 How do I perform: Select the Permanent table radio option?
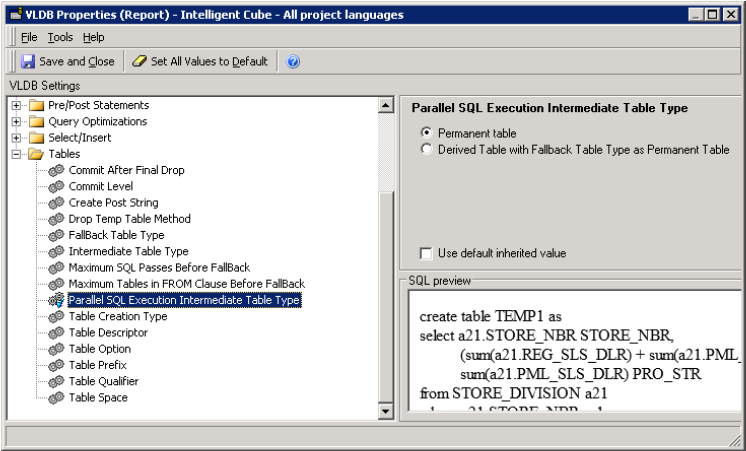(427, 132)
